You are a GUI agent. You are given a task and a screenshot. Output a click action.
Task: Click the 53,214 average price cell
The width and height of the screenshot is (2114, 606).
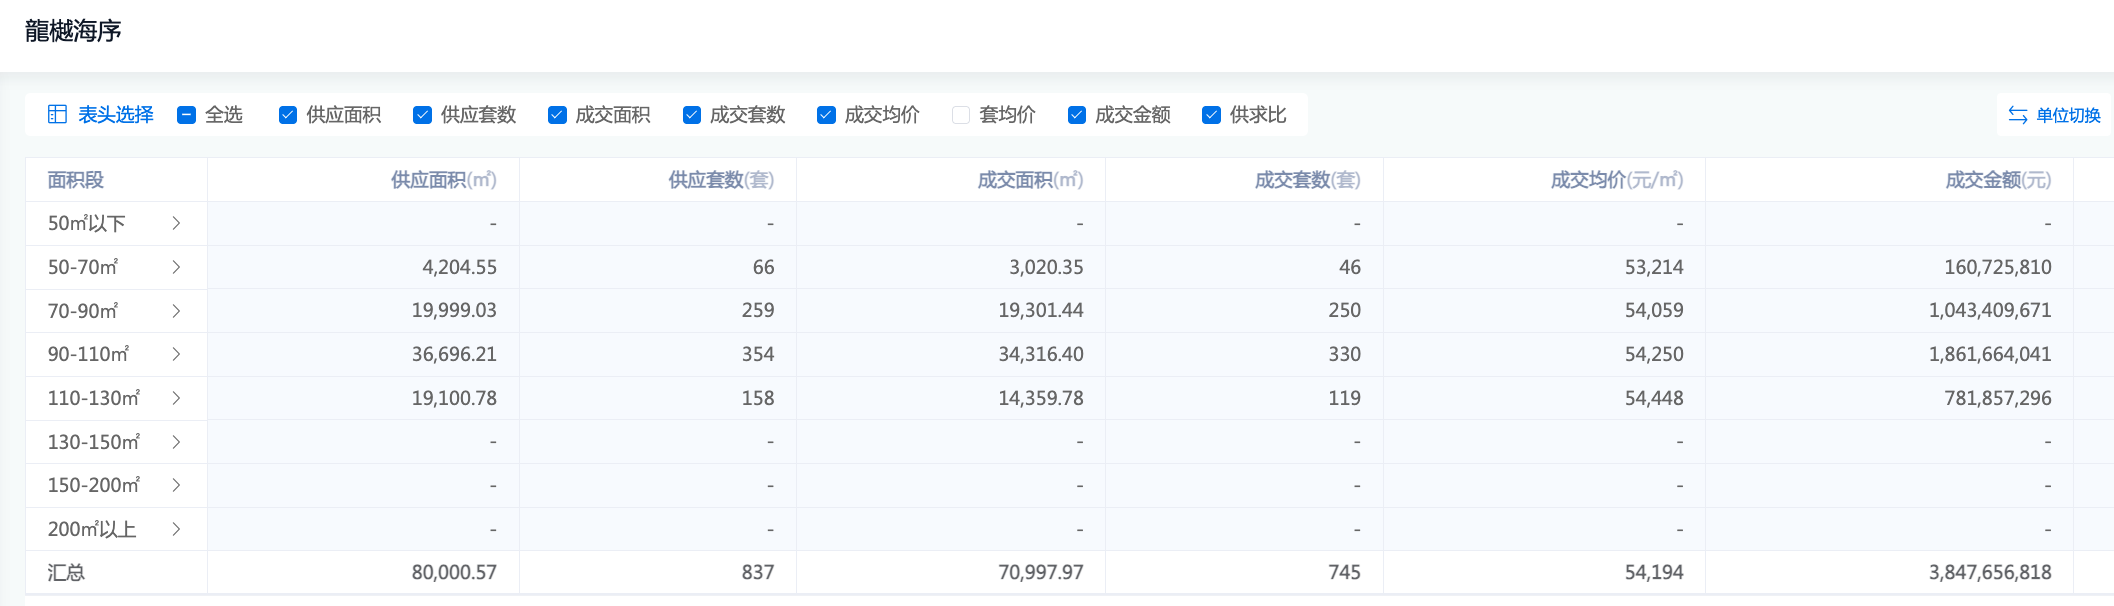coord(1654,267)
